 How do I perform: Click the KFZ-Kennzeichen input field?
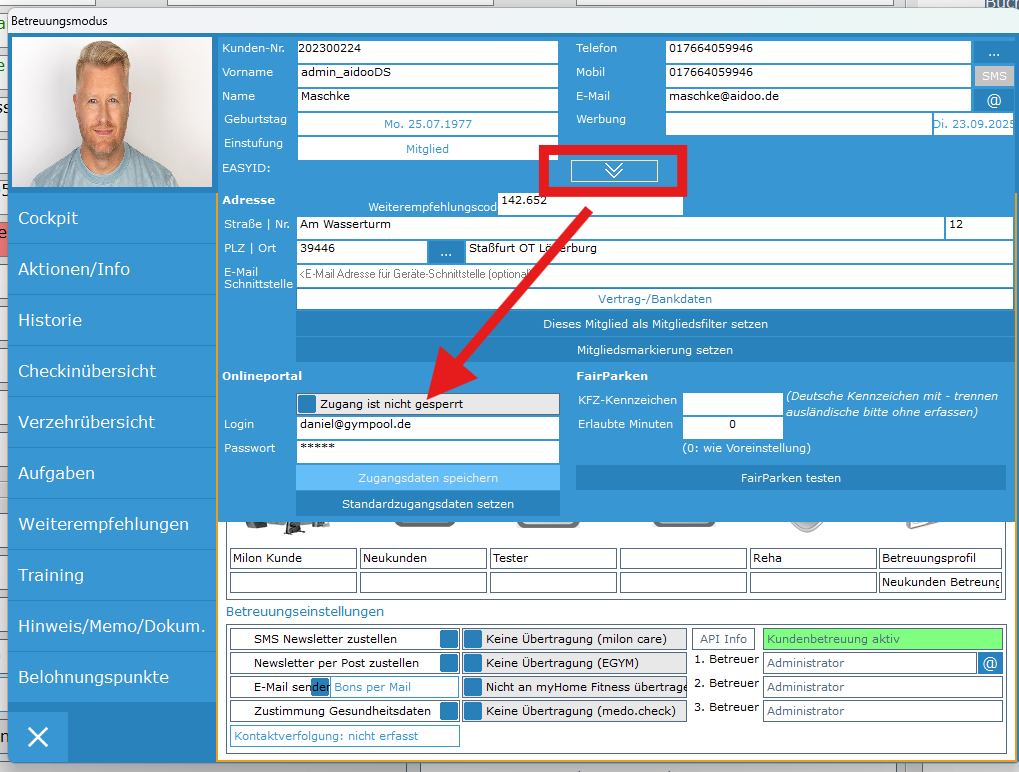[x=732, y=404]
